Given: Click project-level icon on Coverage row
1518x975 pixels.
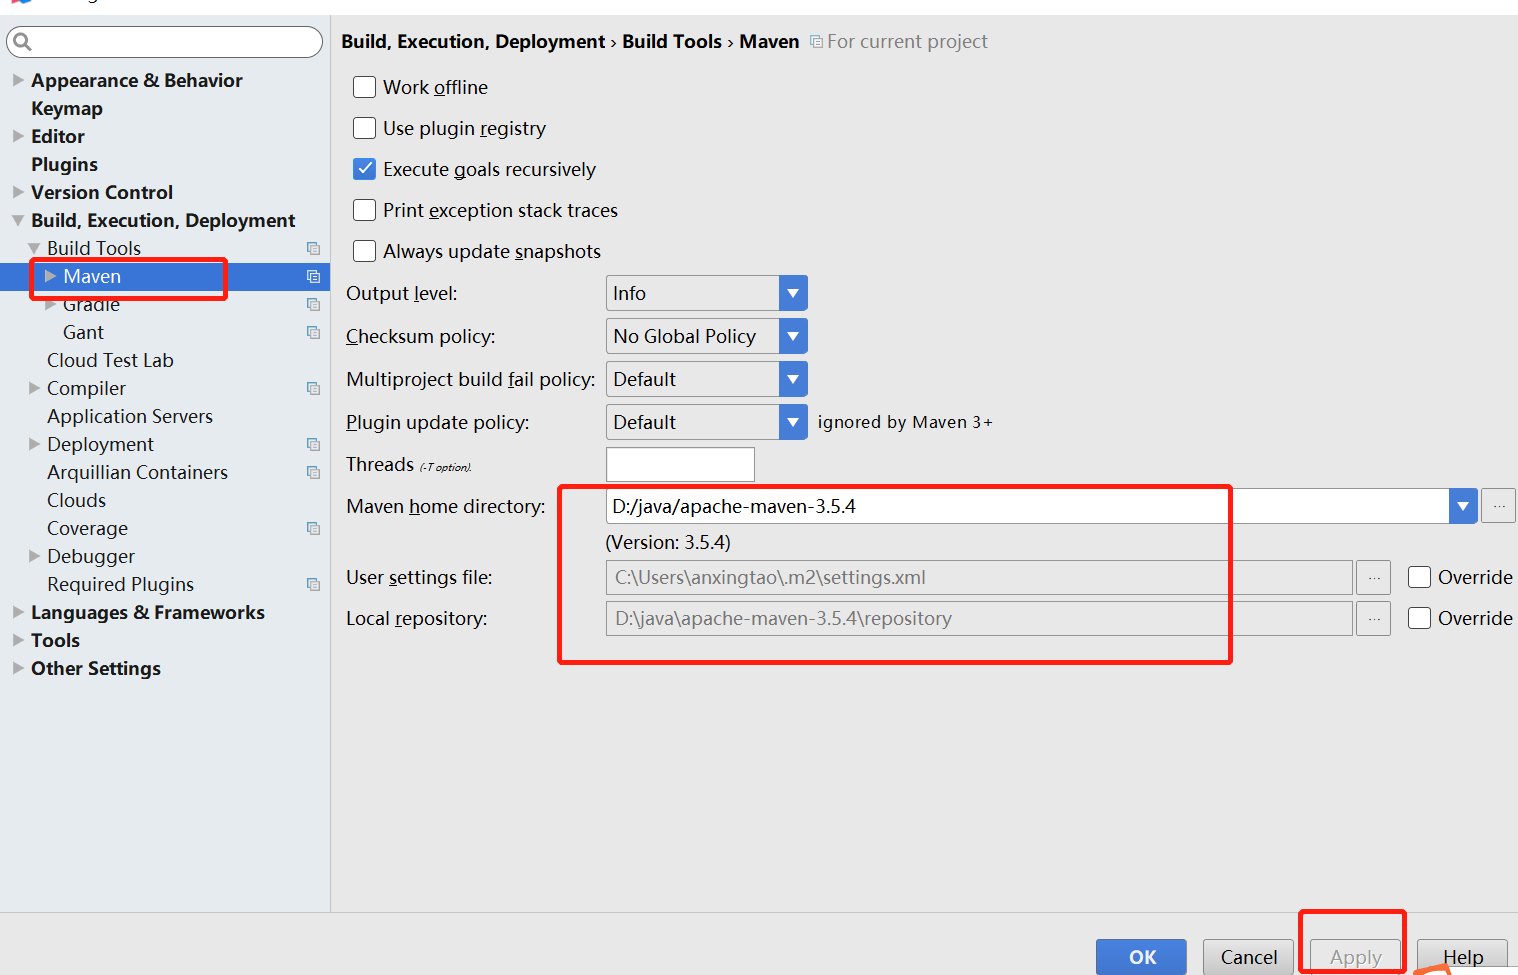Looking at the screenshot, I should pos(313,528).
